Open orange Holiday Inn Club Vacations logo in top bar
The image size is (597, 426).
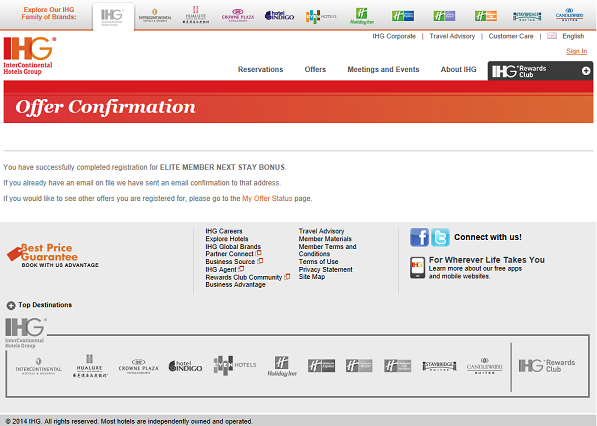click(x=485, y=16)
